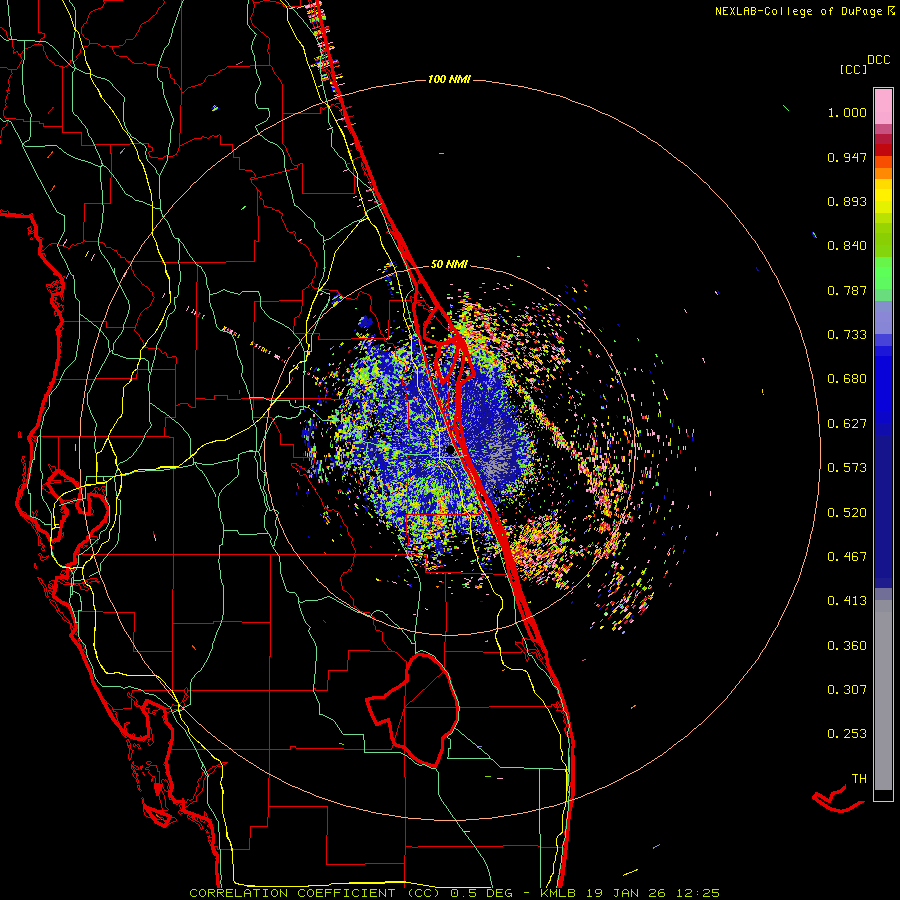Click the TH threshold label
The width and height of the screenshot is (900, 900).
click(x=859, y=779)
